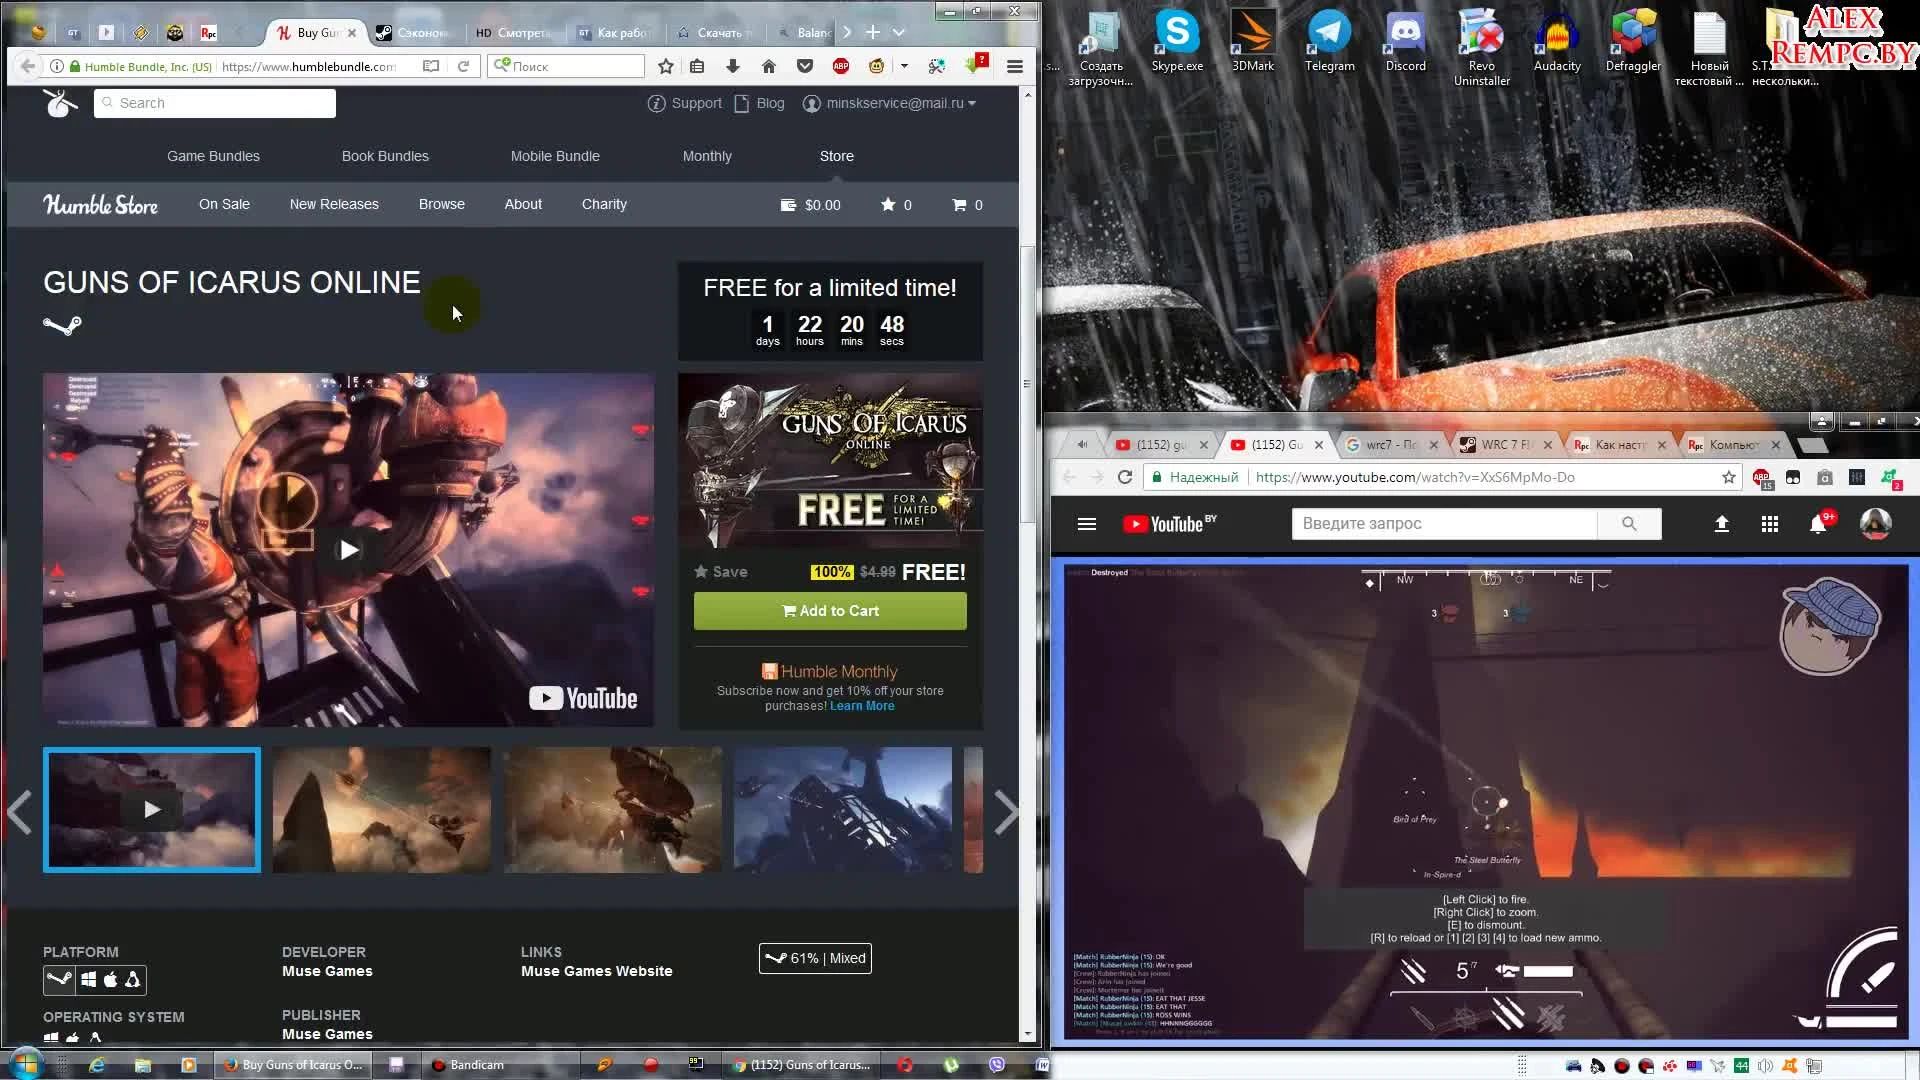The width and height of the screenshot is (1920, 1080).
Task: Show next screenshots with right arrow
Action: [x=1005, y=812]
